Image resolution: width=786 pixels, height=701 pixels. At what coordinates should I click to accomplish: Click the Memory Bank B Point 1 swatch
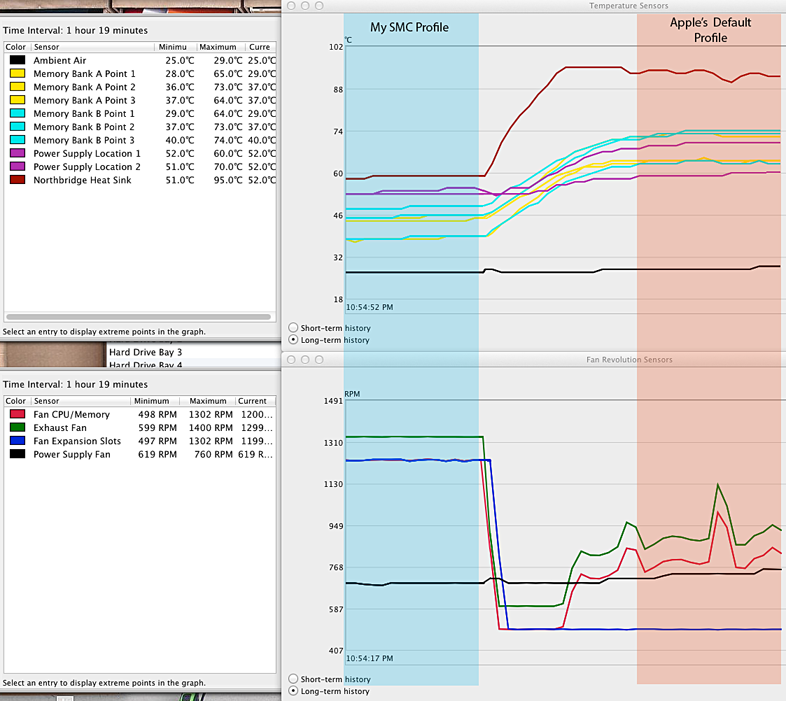[x=18, y=113]
